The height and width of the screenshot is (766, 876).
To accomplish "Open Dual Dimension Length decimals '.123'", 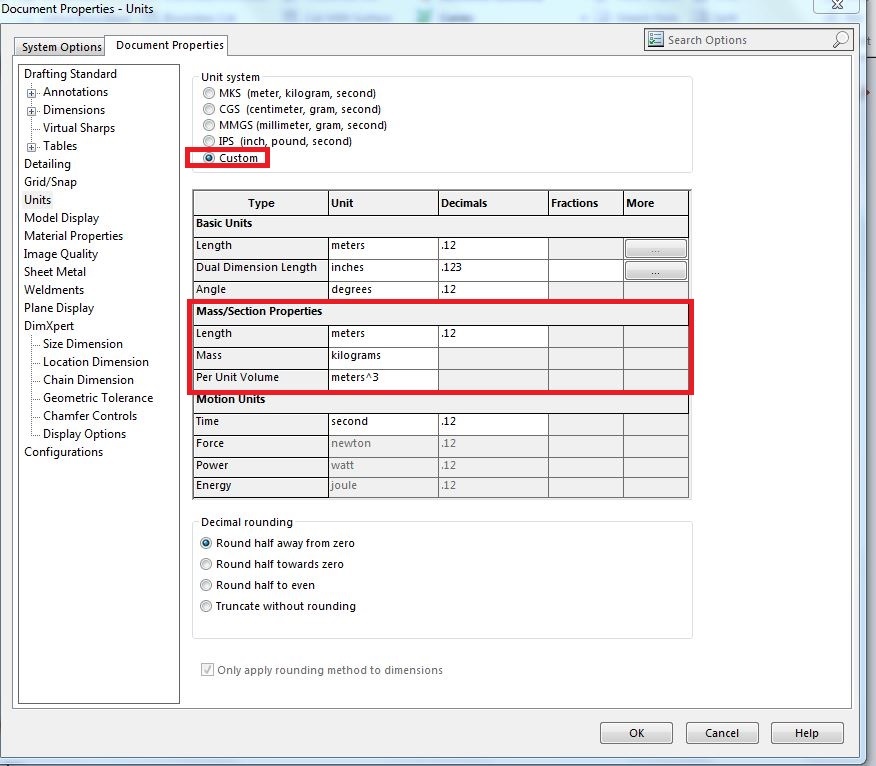I will (493, 270).
